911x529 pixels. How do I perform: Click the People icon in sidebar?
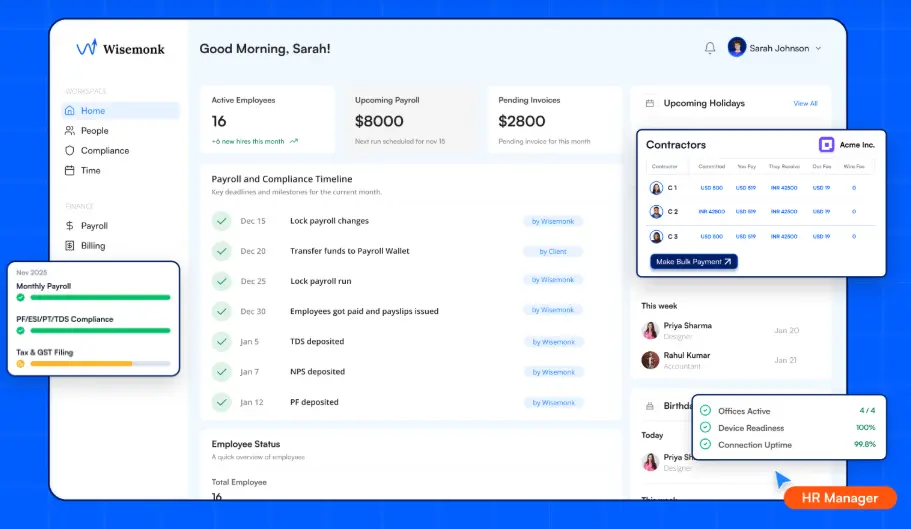tap(70, 131)
